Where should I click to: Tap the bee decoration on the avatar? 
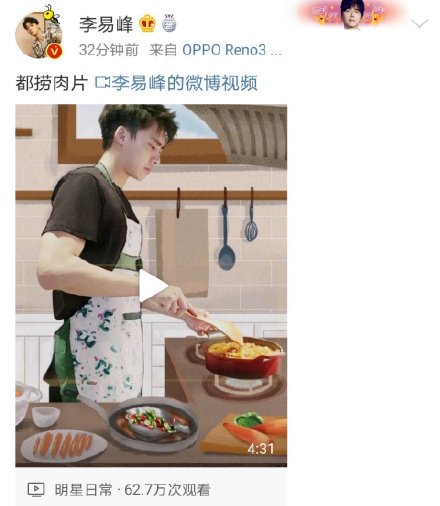click(x=52, y=14)
